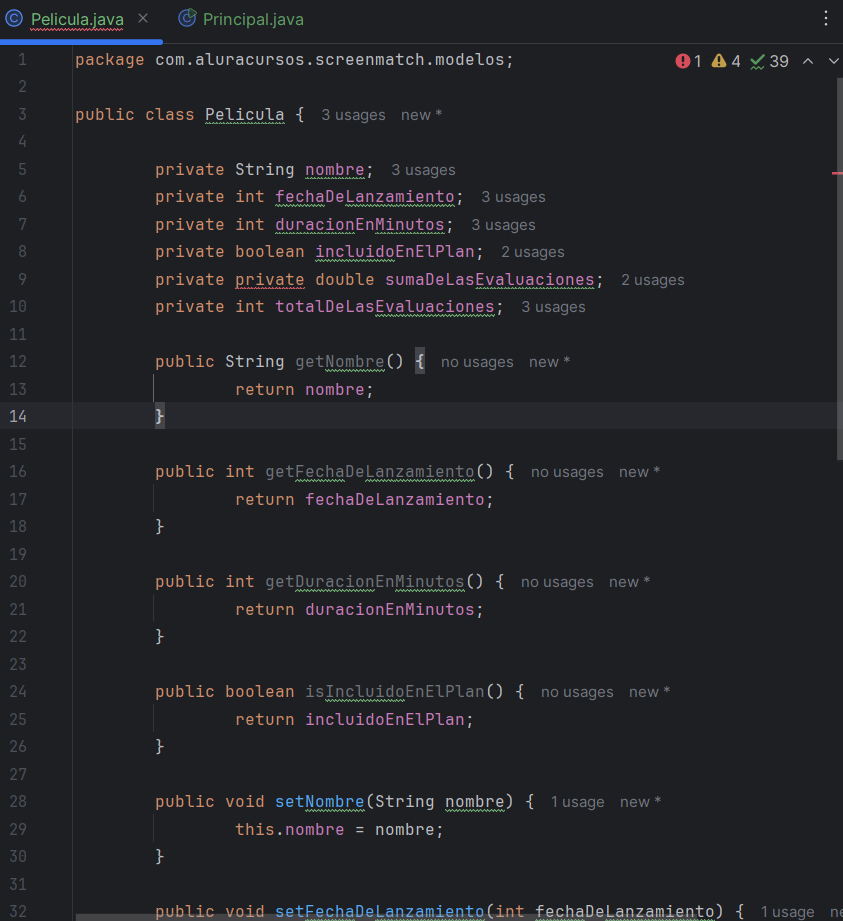
Task: Click 'this.nombre' in setNombre body
Action: coord(290,829)
